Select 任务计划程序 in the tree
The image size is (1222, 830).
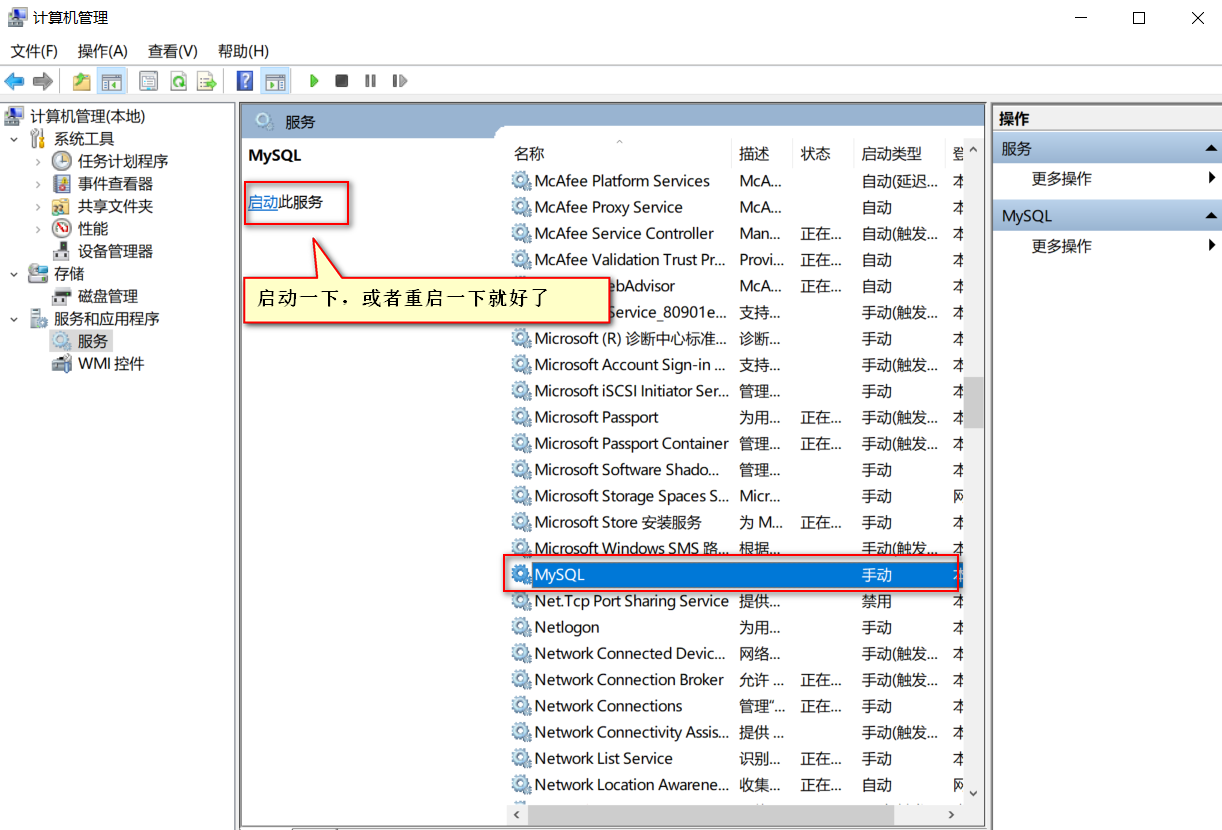pos(123,161)
